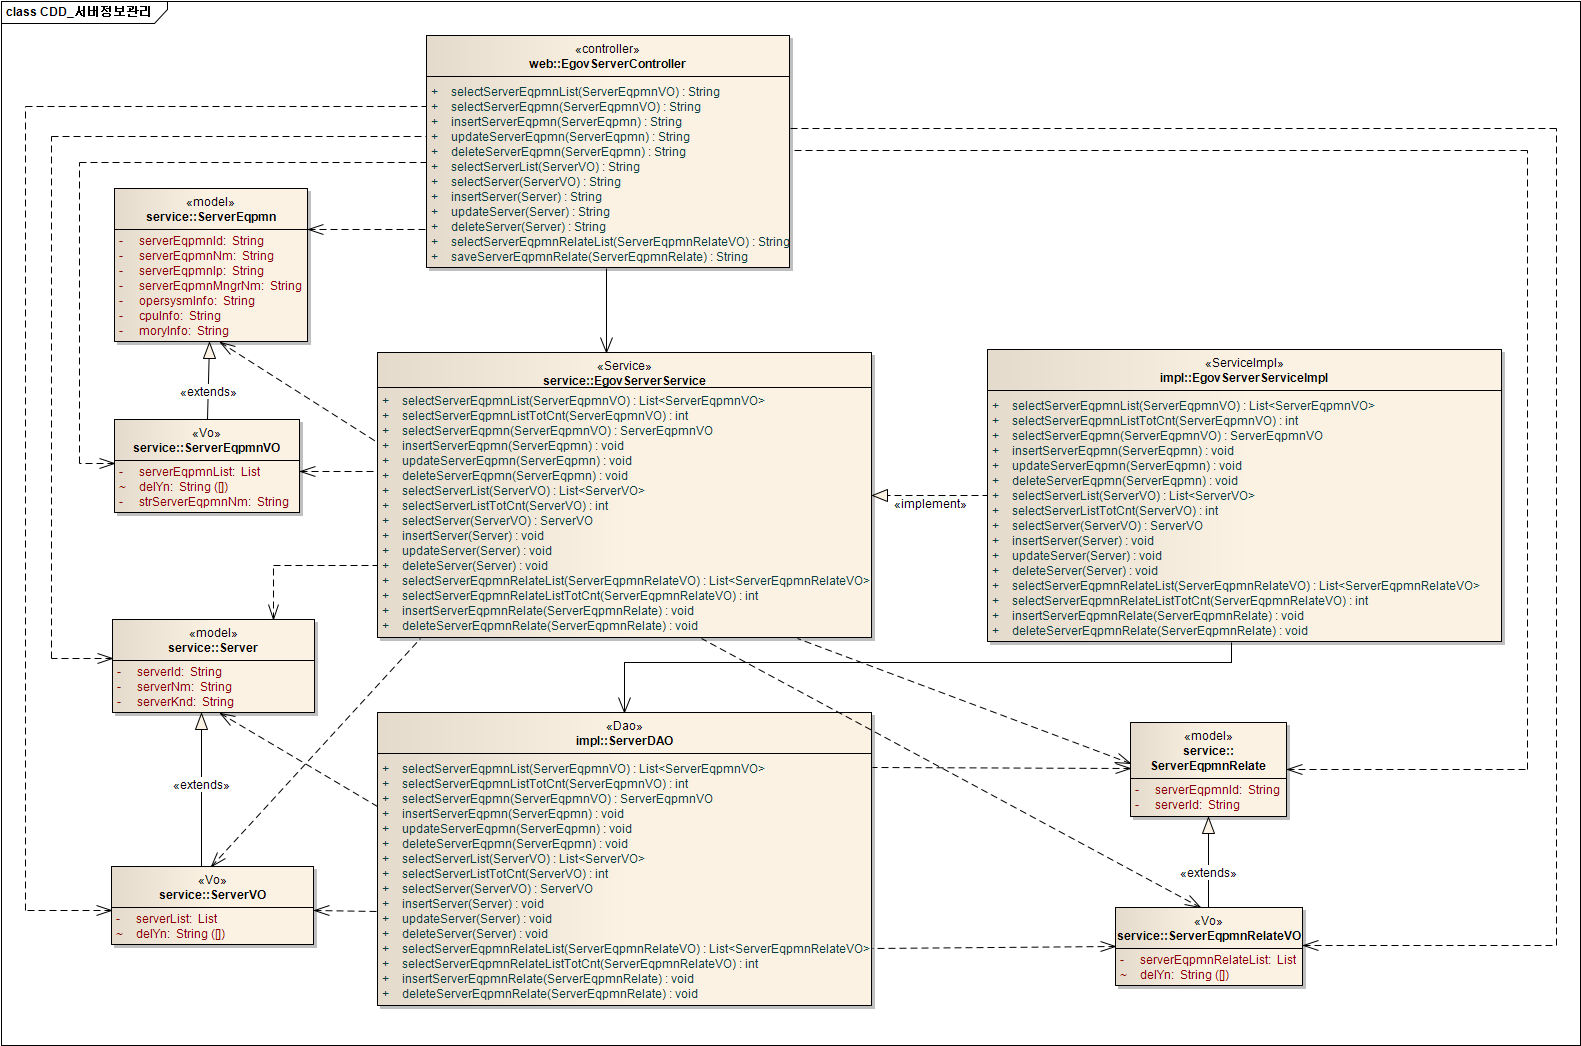Click «extends» label below ServerEqpmnRelate model

pyautogui.click(x=1208, y=873)
